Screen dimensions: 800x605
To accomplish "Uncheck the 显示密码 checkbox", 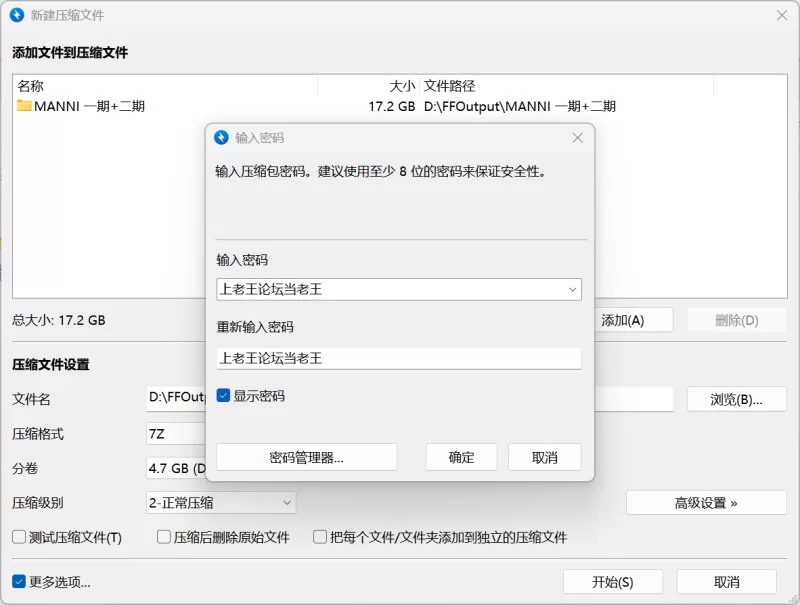I will [223, 395].
